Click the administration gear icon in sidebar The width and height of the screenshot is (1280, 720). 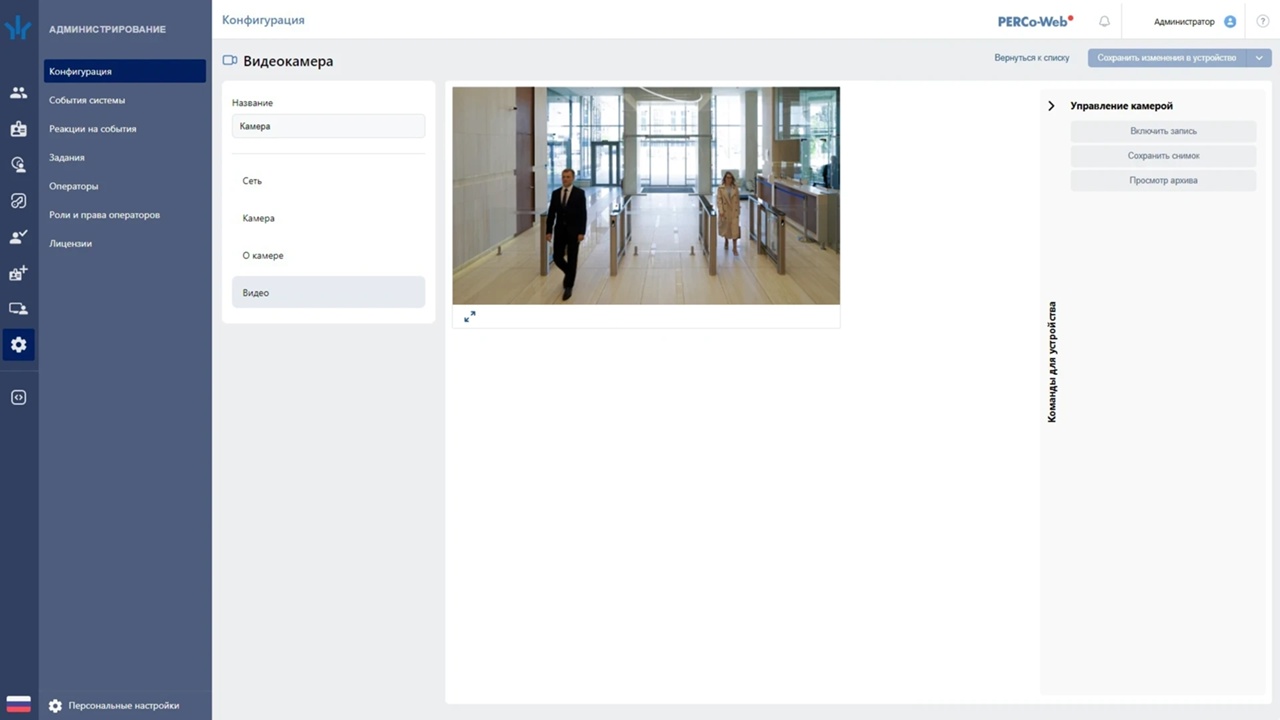pos(18,345)
